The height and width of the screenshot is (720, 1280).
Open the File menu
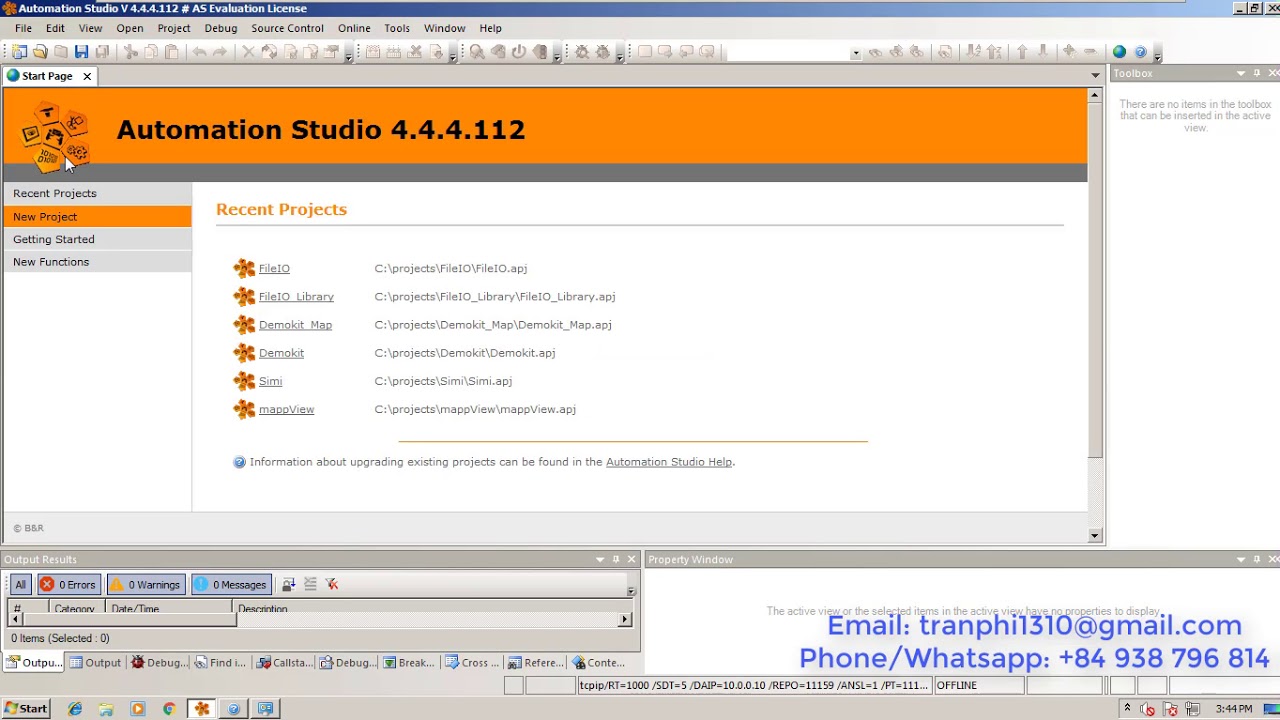(x=23, y=28)
